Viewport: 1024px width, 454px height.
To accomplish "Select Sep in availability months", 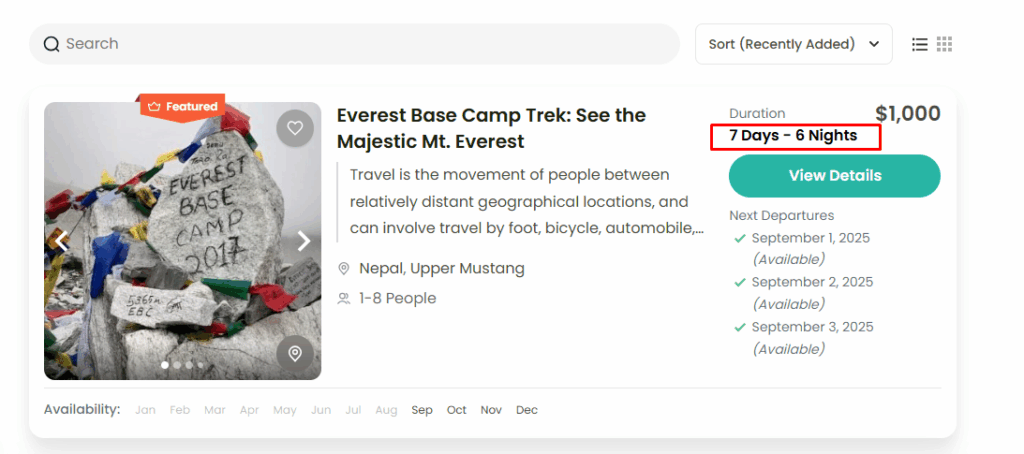I will (x=422, y=410).
